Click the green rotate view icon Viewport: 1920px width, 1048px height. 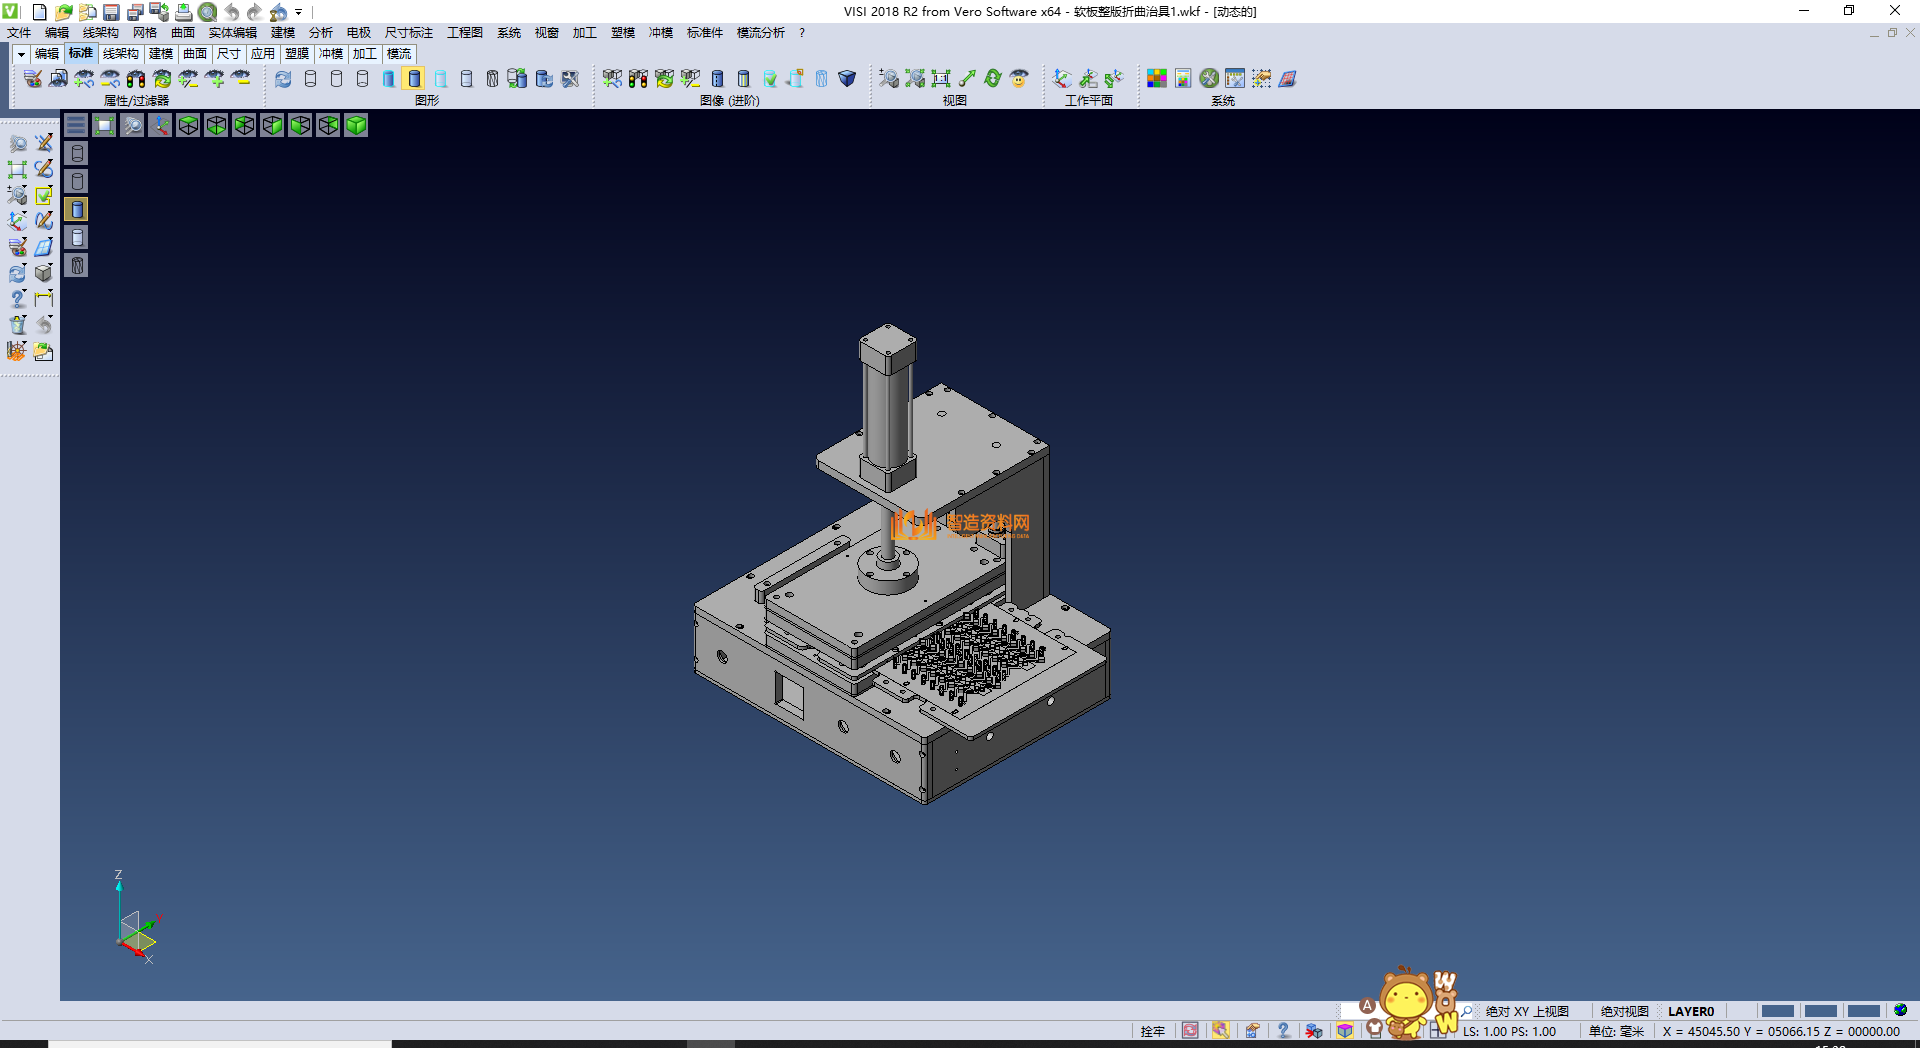(x=992, y=78)
